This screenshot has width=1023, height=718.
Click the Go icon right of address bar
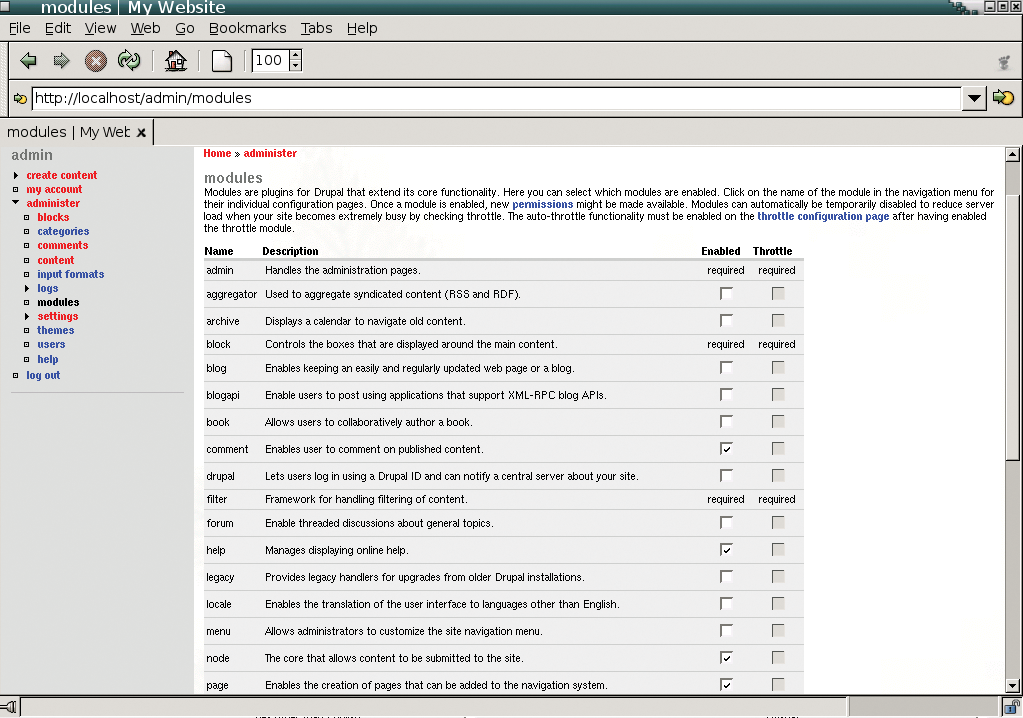(1003, 98)
